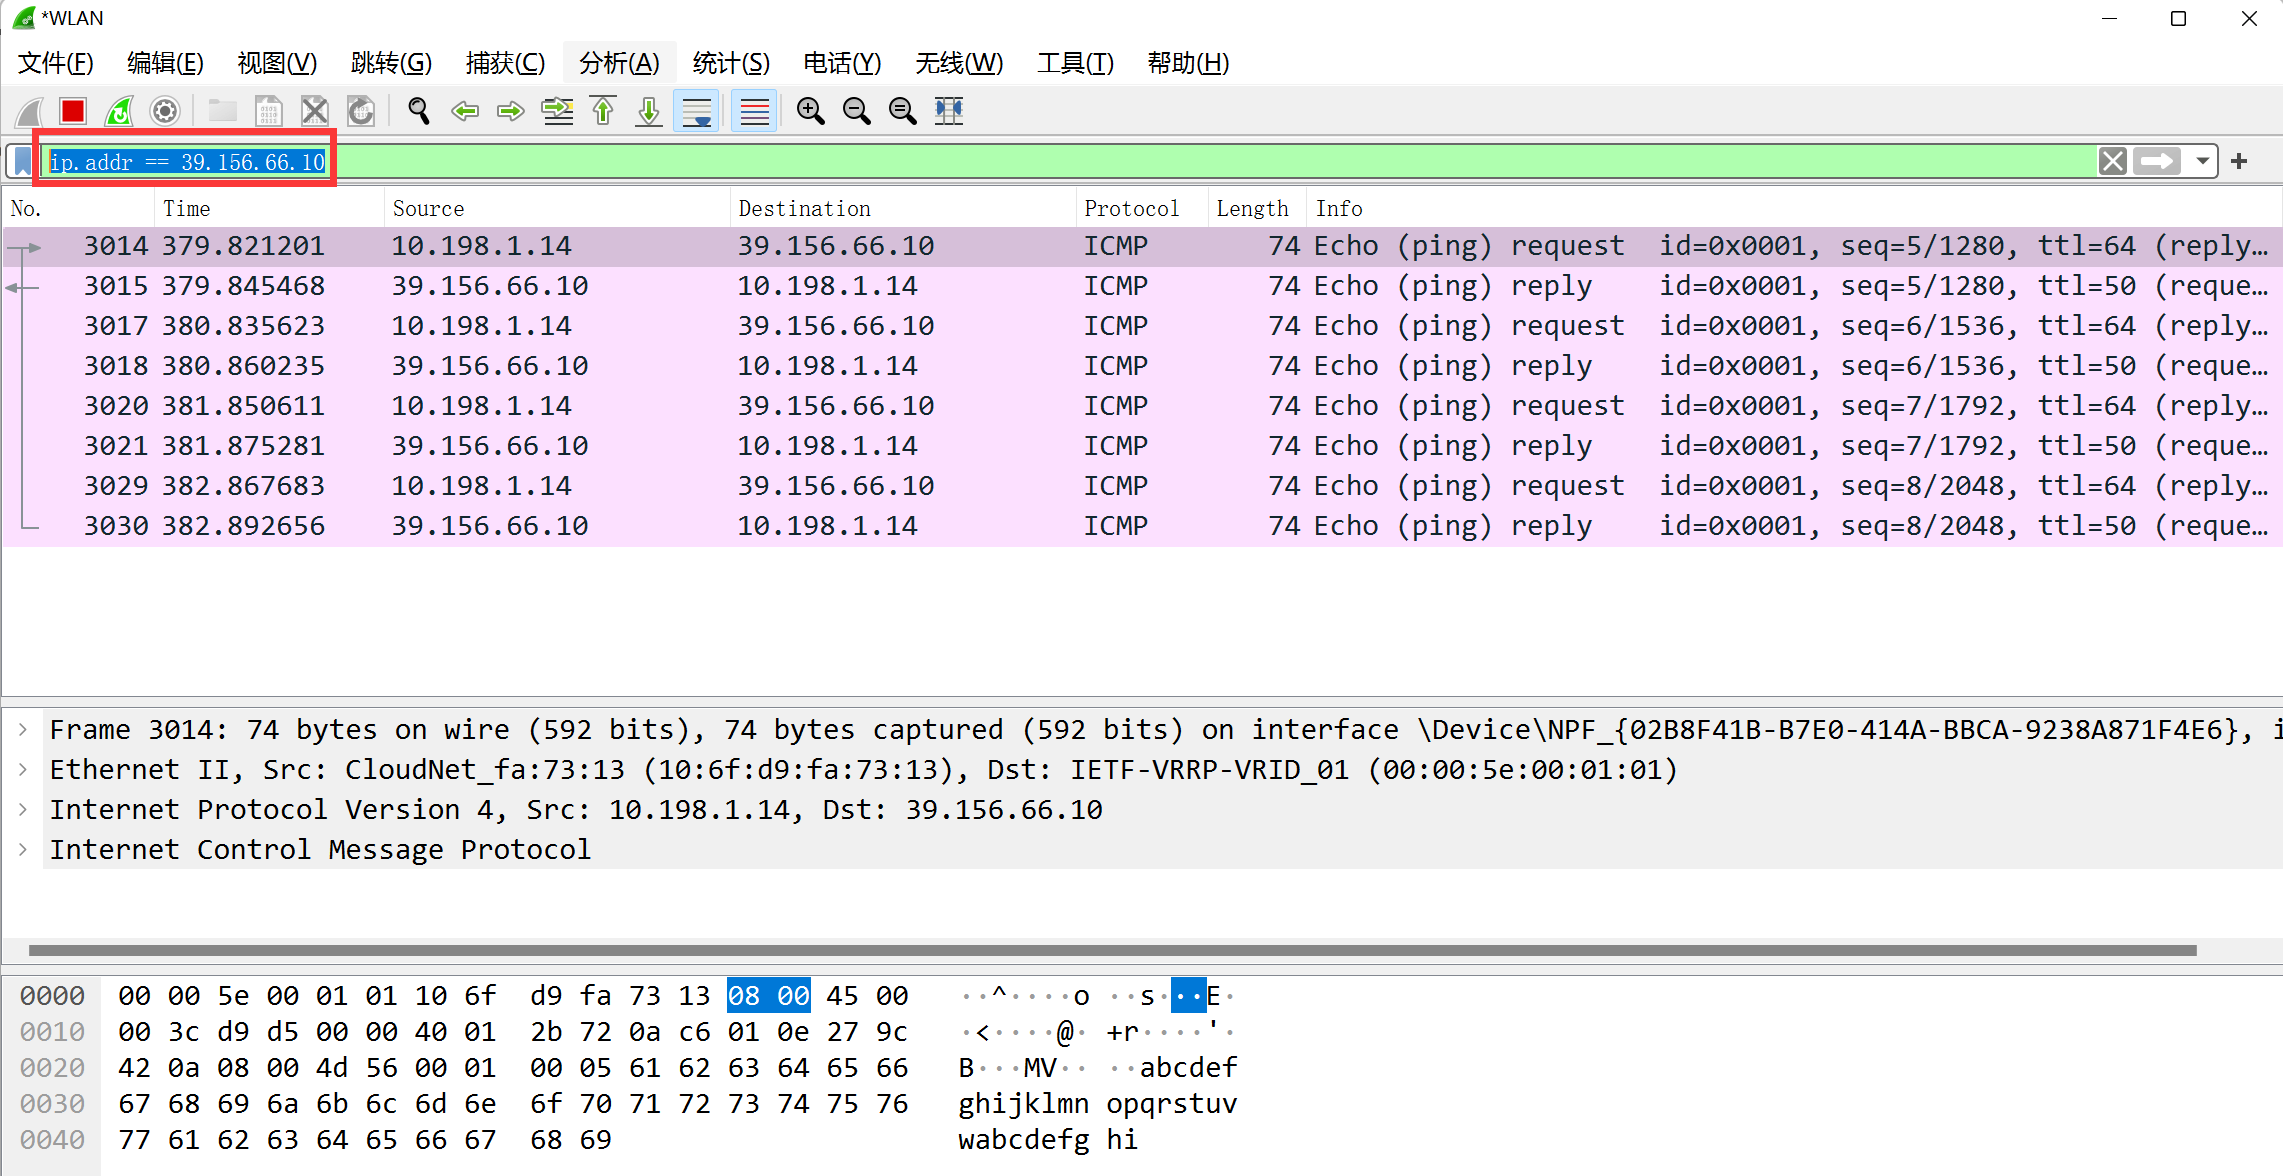The width and height of the screenshot is (2283, 1176).
Task: Go forward in packet history arrow
Action: pyautogui.click(x=511, y=111)
